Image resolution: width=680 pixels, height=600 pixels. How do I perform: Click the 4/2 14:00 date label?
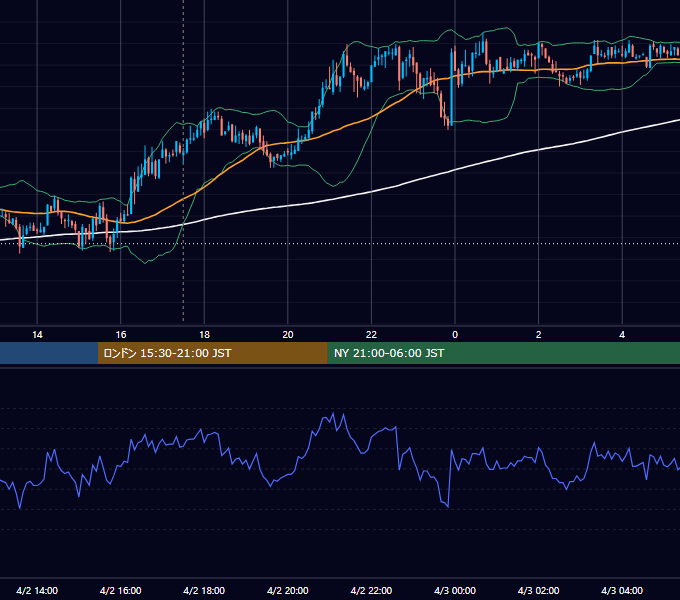37,590
